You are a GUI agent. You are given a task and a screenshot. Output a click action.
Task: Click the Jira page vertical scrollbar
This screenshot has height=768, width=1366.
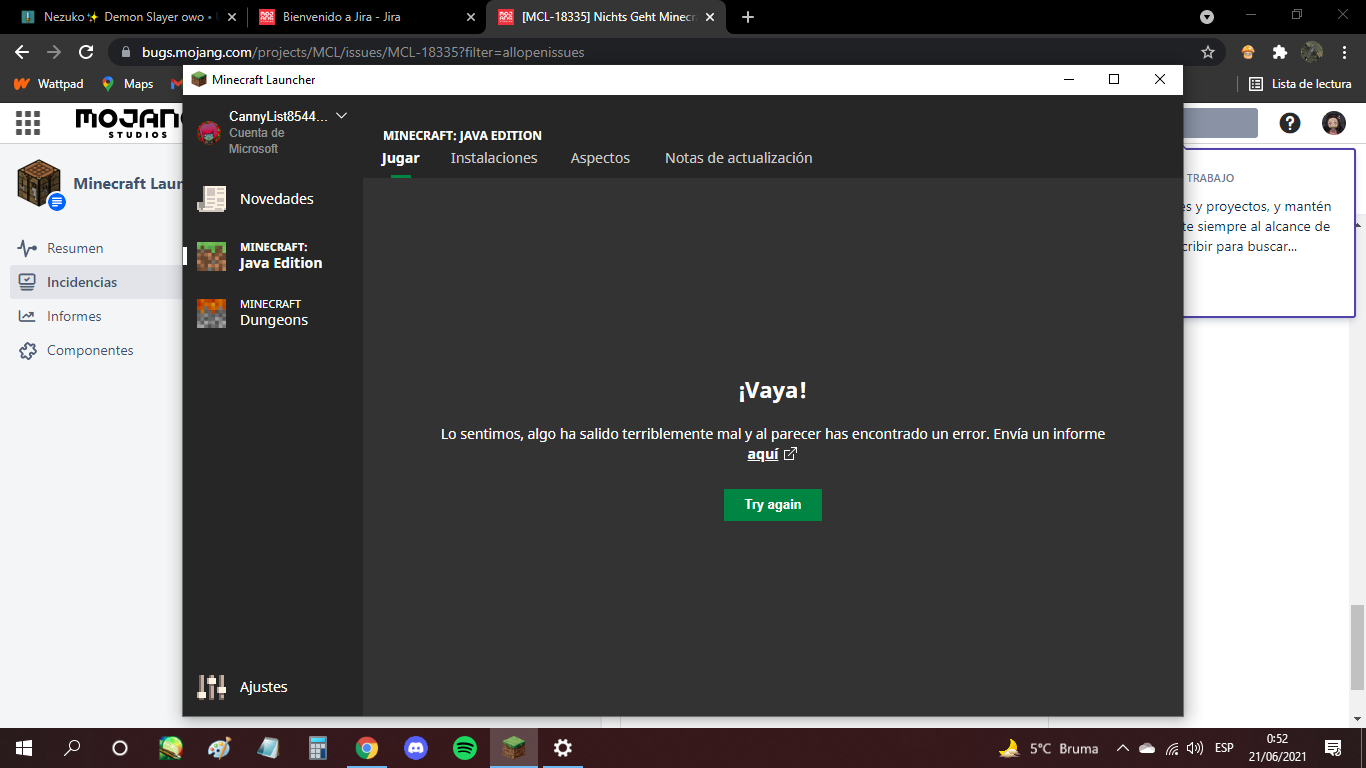click(x=1357, y=647)
